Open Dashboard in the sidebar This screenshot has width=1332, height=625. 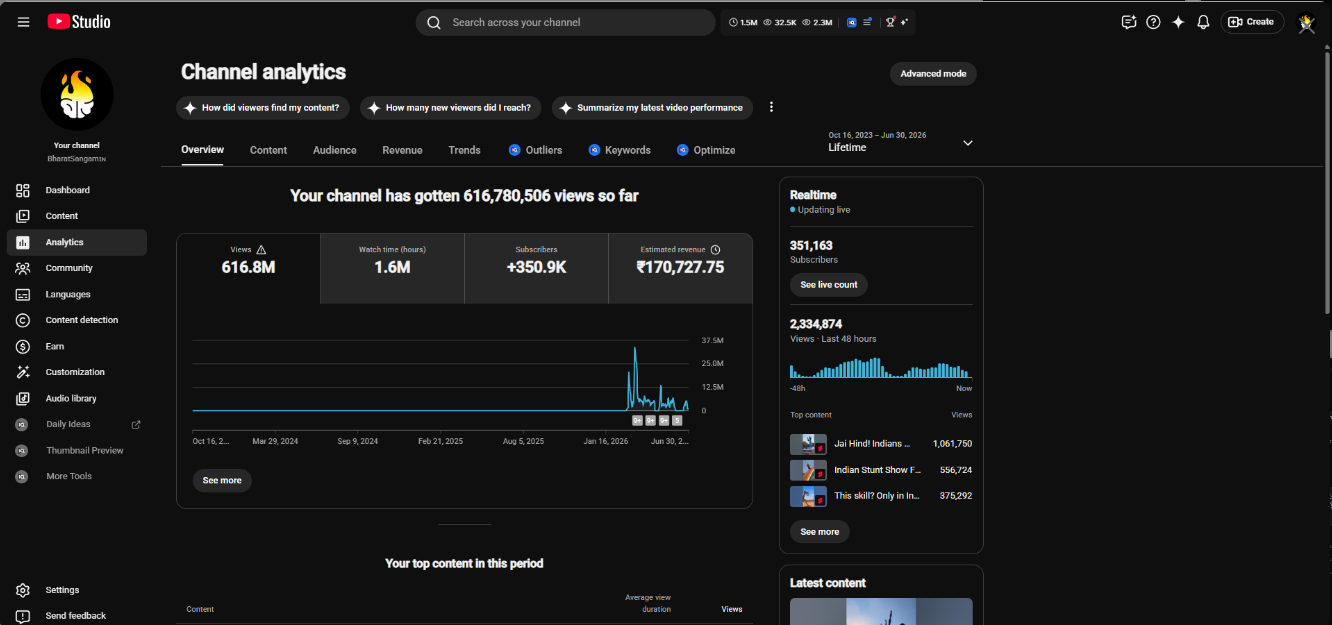(77, 190)
